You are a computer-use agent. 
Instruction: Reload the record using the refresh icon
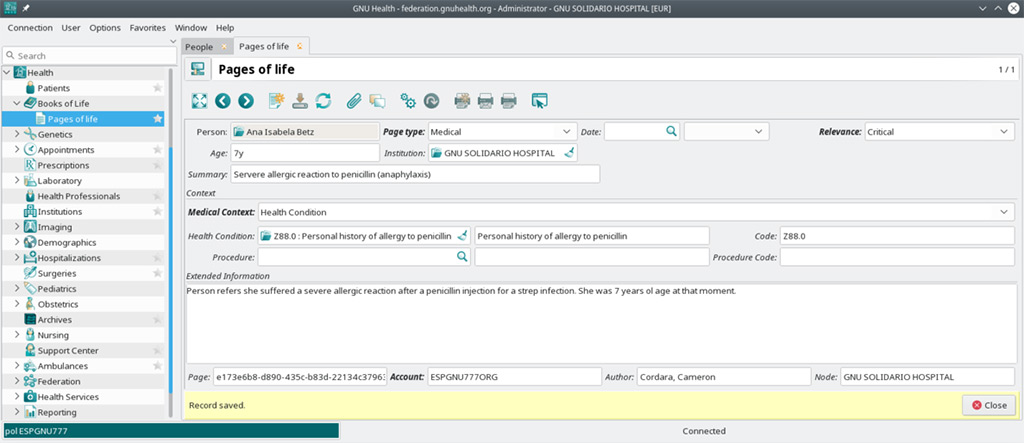coord(323,100)
